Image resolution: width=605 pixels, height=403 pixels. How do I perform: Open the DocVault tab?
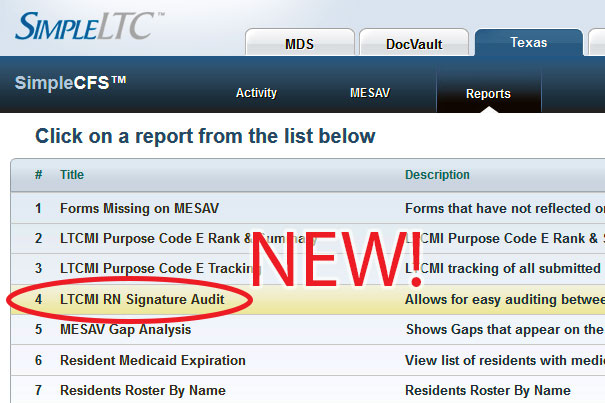(414, 44)
